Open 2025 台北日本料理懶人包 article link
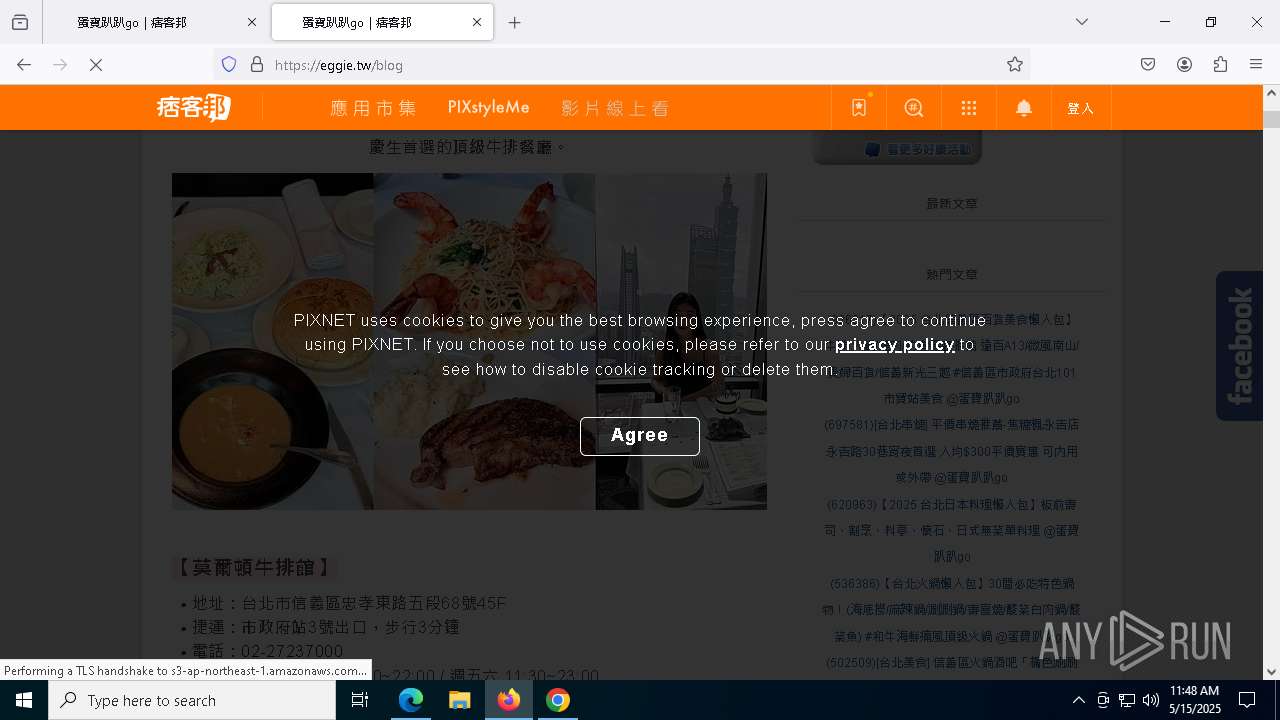 click(x=952, y=530)
